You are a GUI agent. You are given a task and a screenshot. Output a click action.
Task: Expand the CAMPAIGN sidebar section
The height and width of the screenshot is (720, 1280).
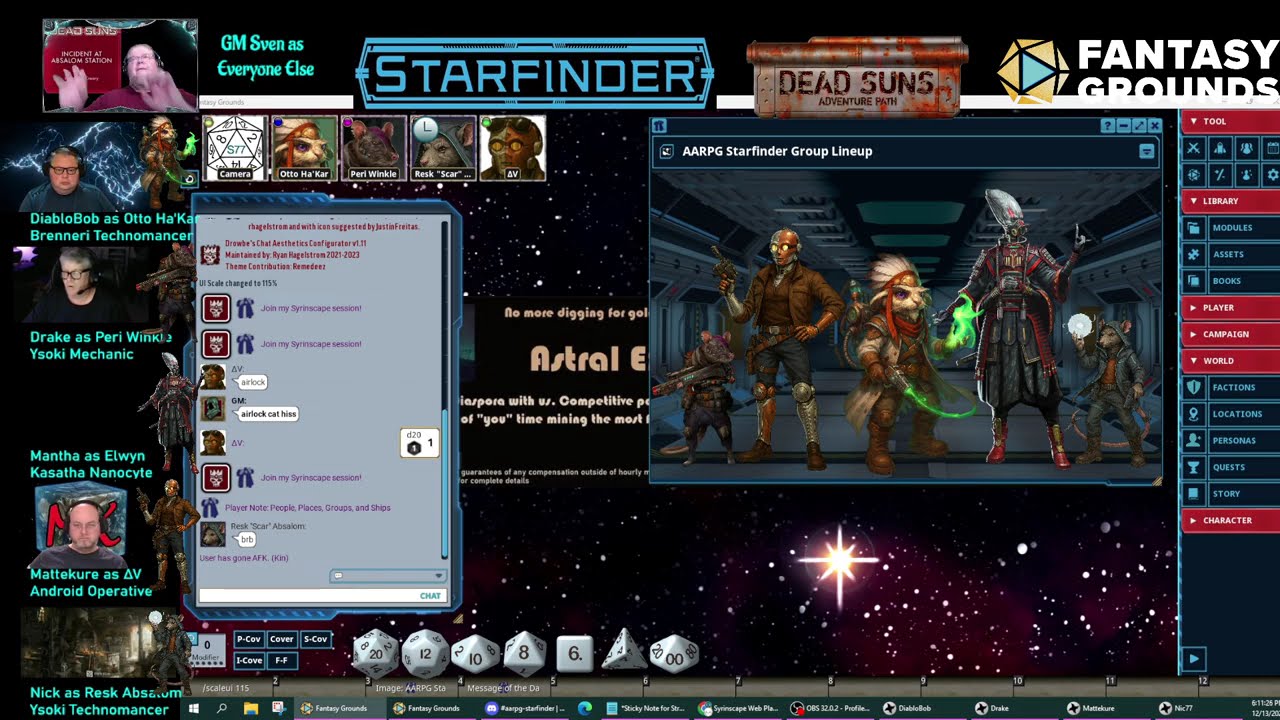pos(1230,334)
